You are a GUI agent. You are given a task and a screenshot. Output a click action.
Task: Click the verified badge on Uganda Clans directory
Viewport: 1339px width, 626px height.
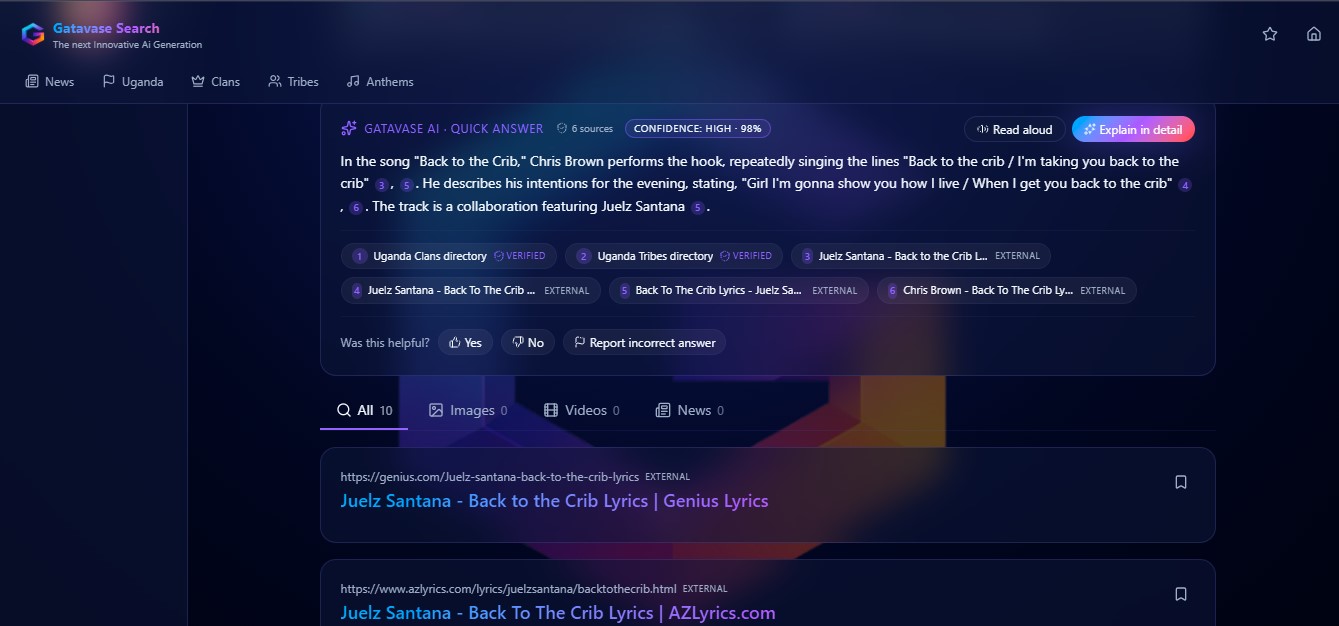[x=519, y=256]
